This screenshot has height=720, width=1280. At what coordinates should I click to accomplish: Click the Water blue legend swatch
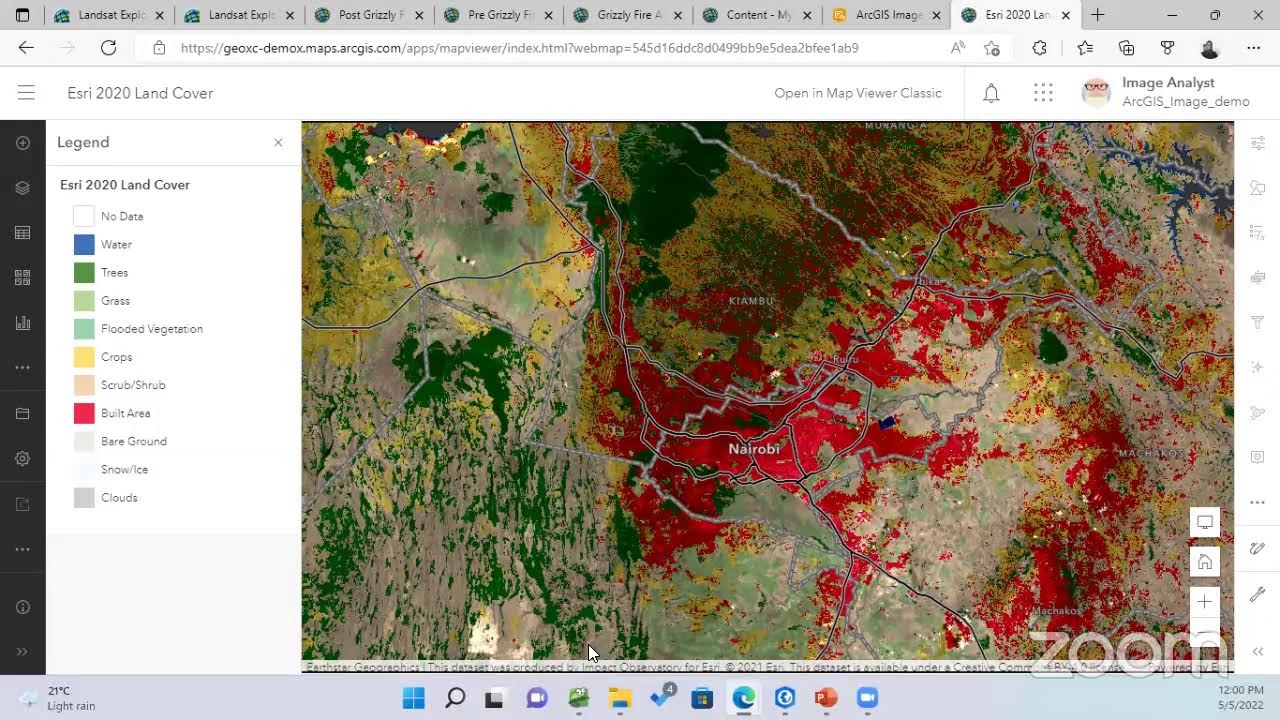coord(84,244)
